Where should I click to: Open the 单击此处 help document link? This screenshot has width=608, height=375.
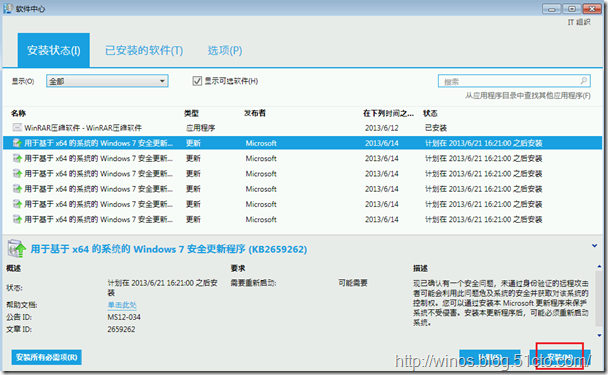point(122,305)
